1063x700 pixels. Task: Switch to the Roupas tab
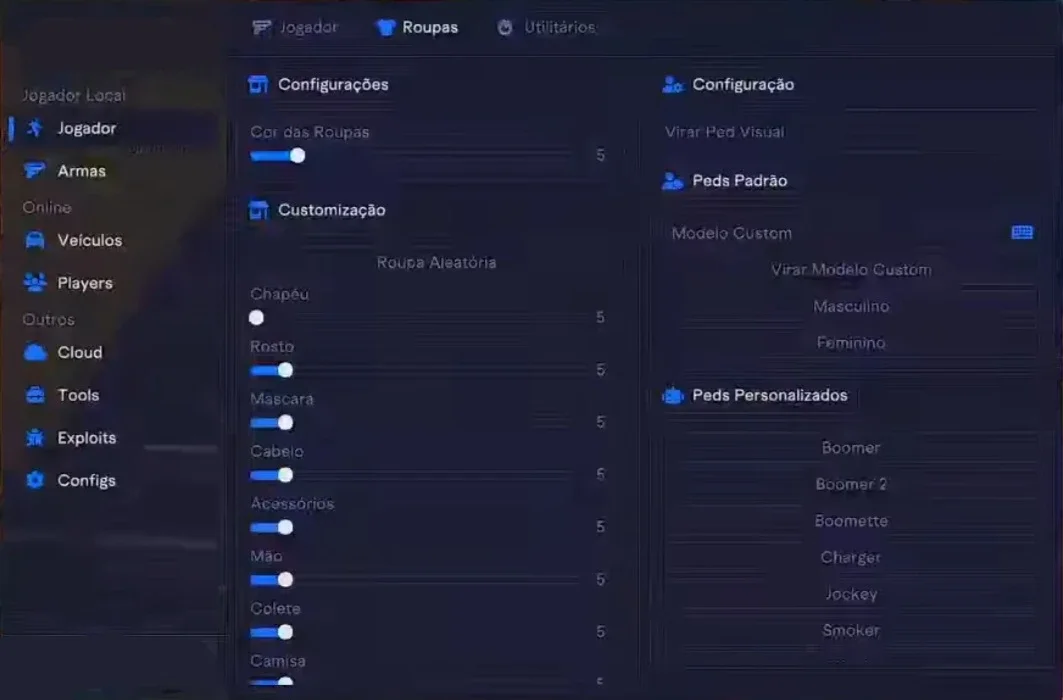(x=418, y=27)
